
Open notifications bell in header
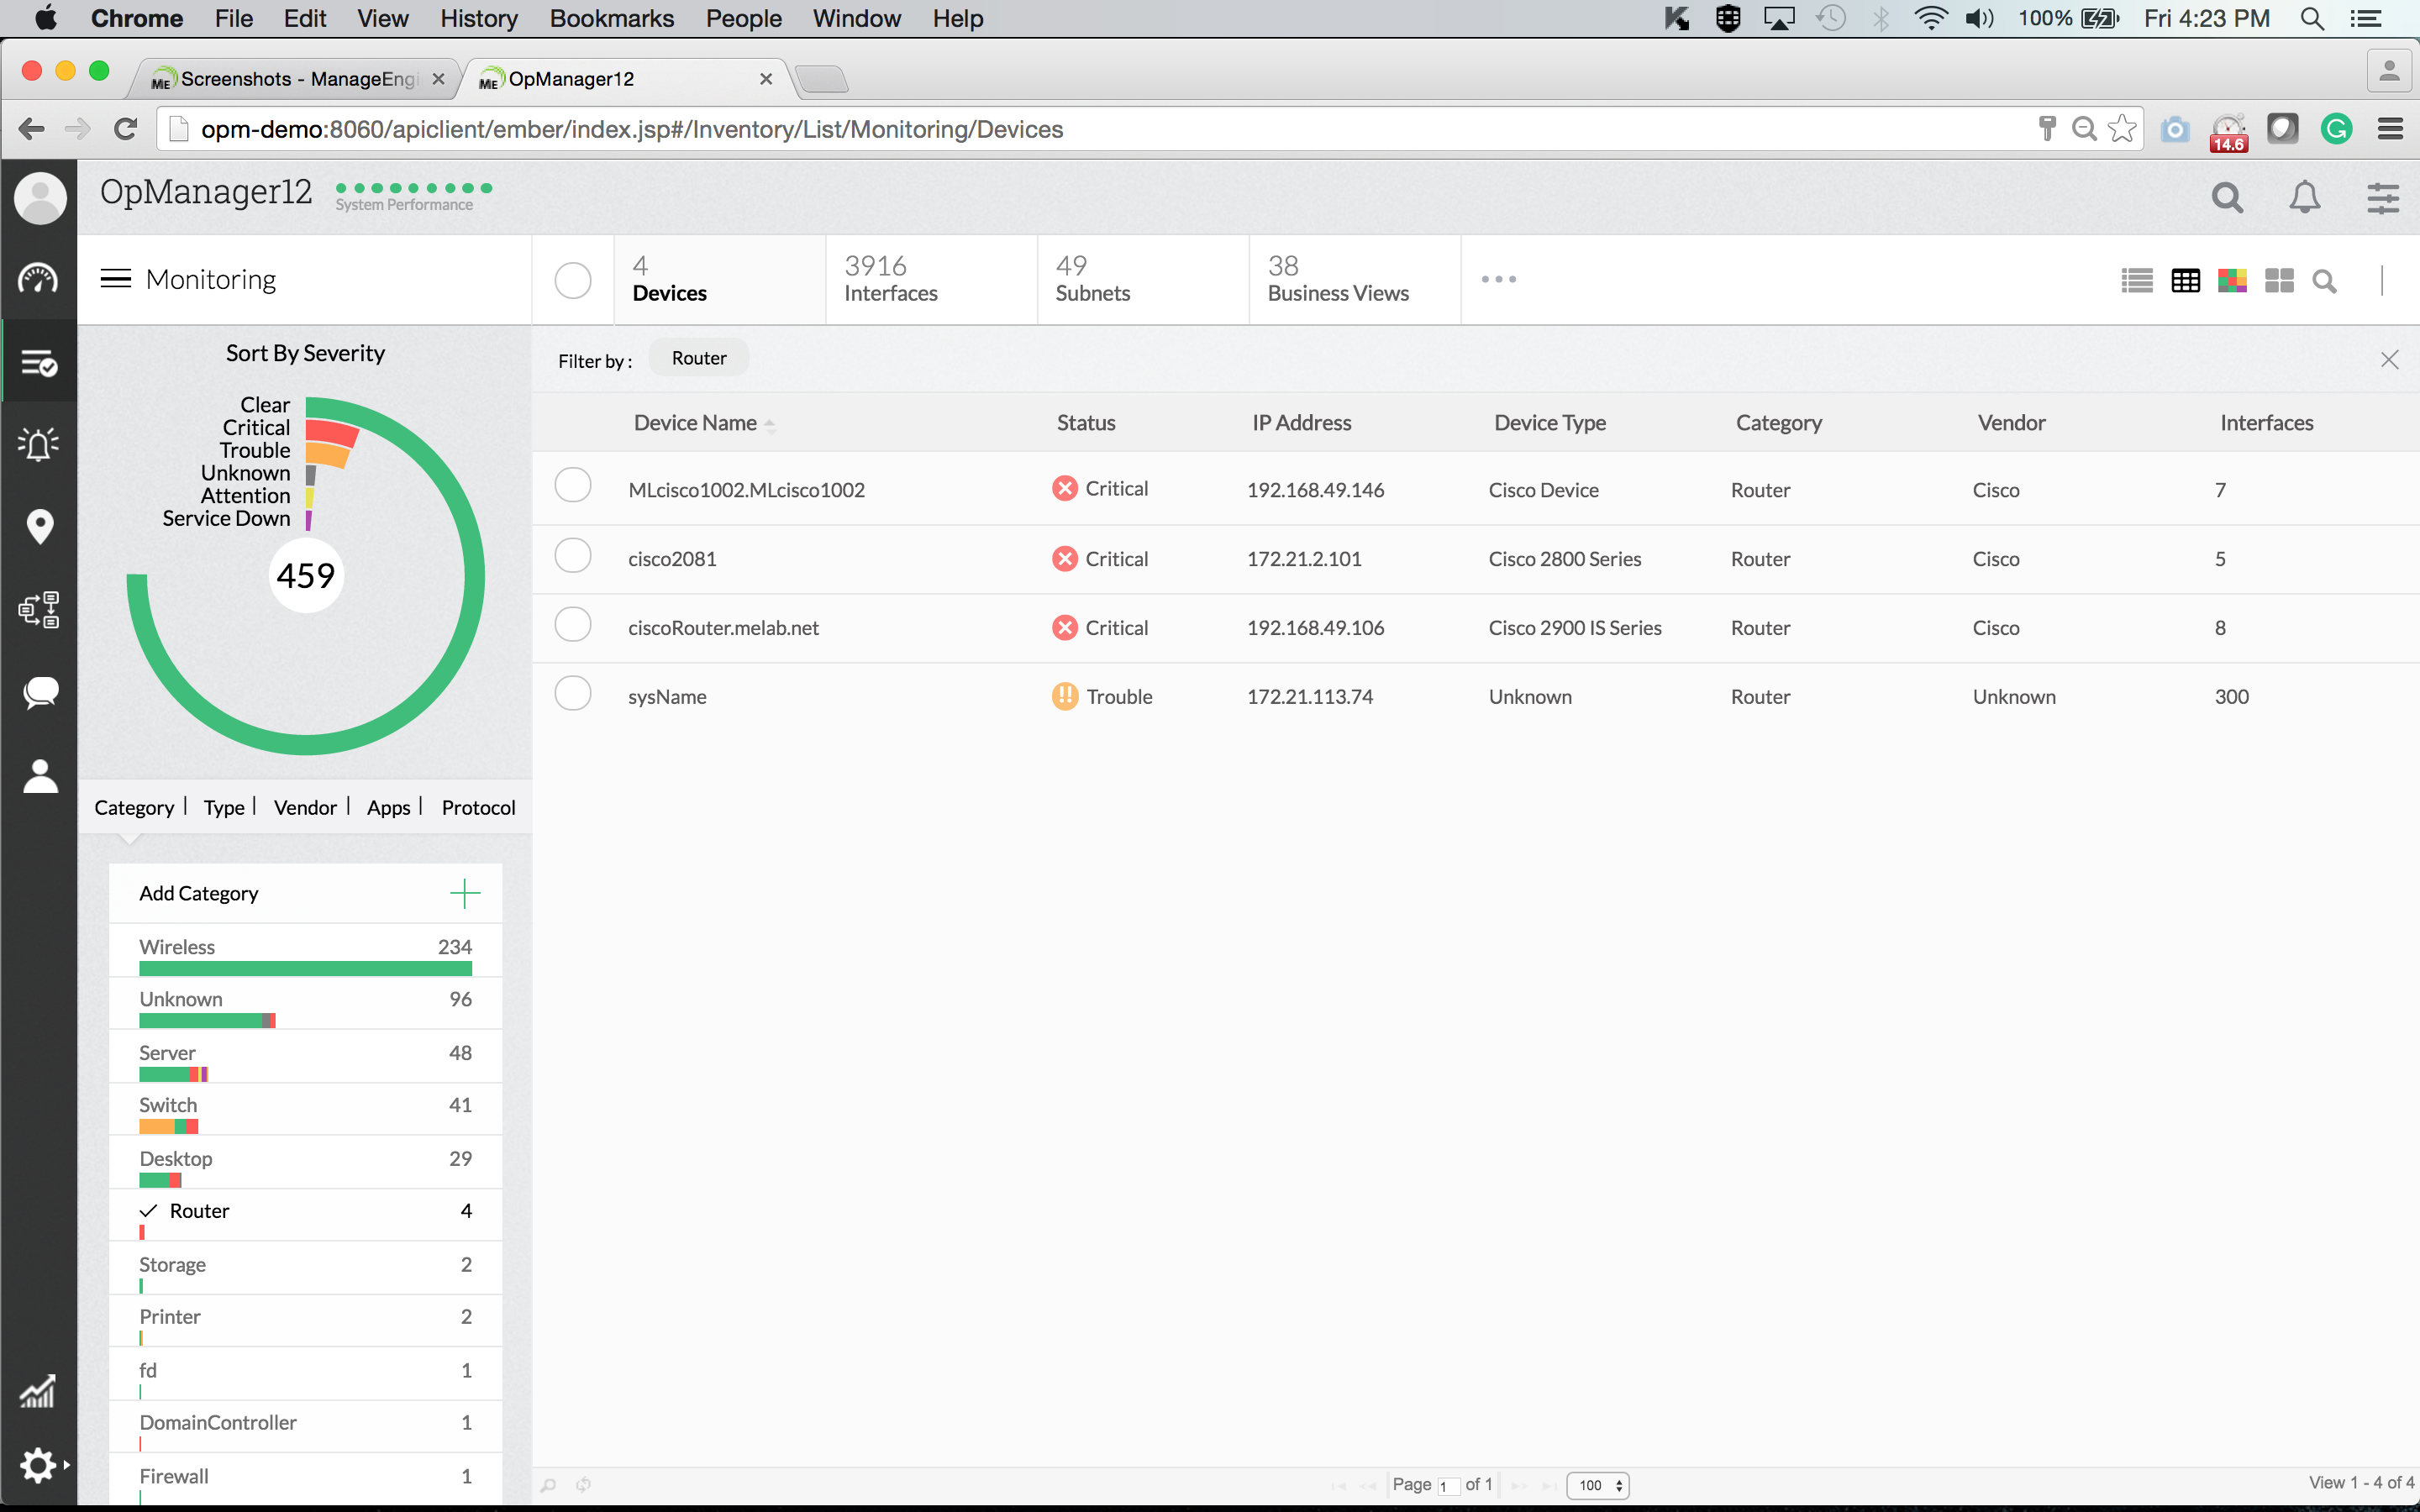[x=2305, y=198]
